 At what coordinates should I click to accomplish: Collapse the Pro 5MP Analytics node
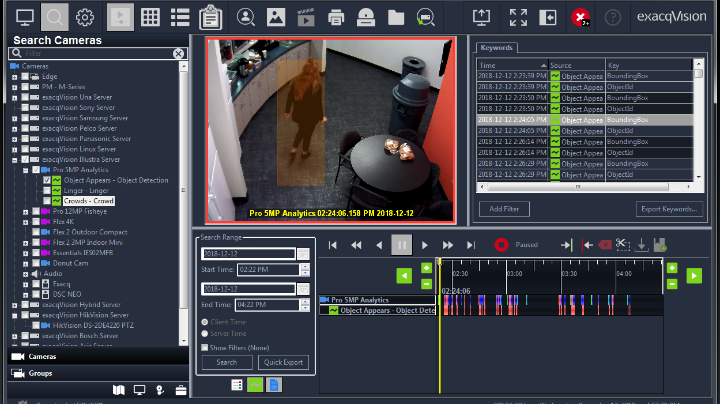click(26, 170)
